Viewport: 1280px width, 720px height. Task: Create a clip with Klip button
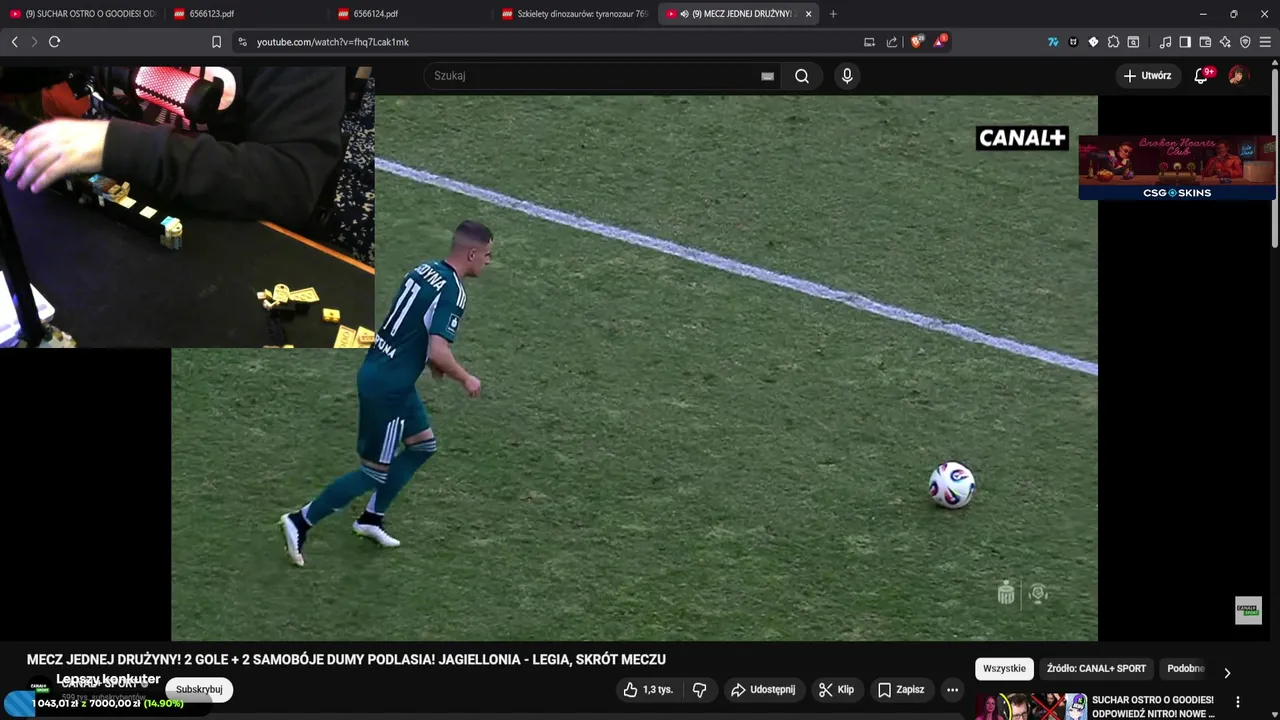[x=836, y=690]
